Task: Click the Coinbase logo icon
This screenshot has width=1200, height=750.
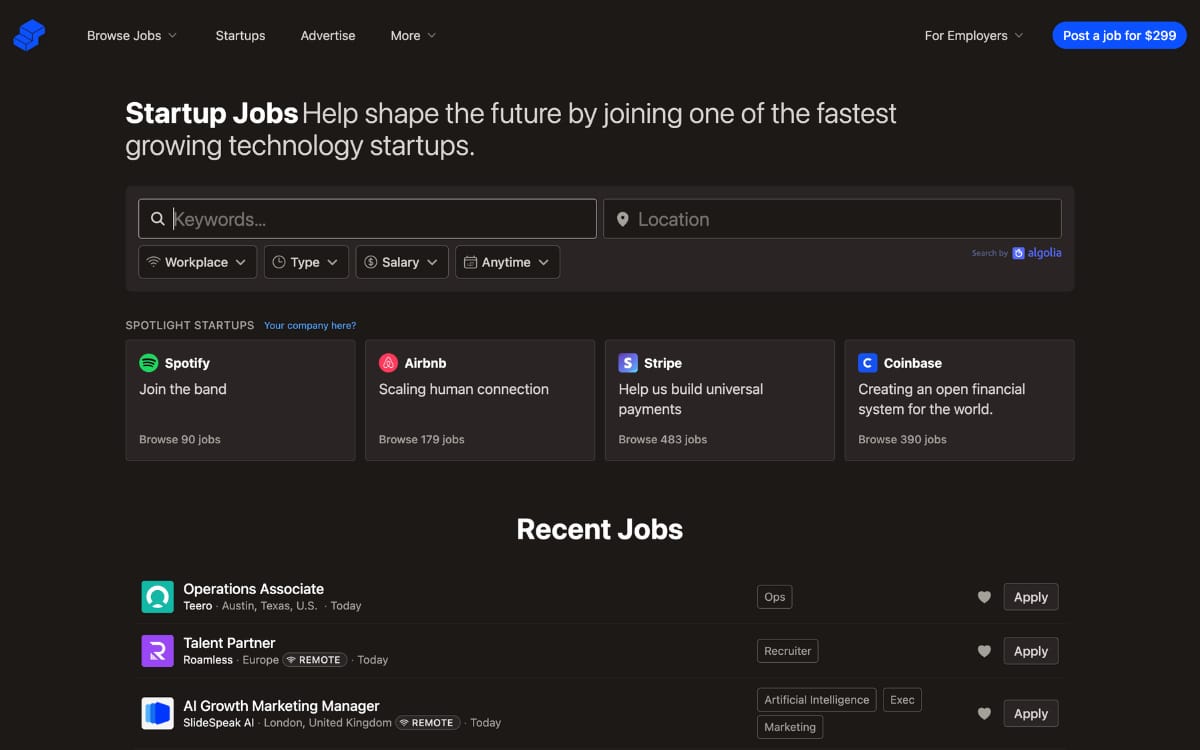Action: [868, 363]
